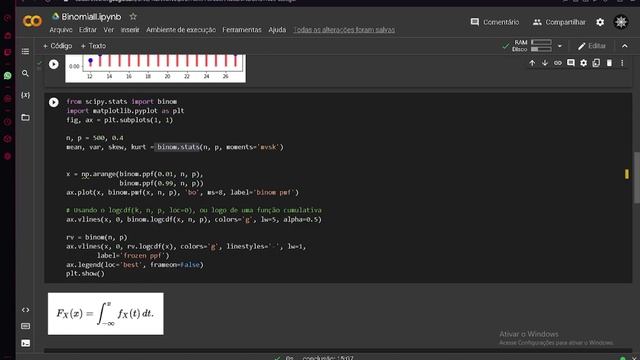Open the table of contents sidebar icon
The width and height of the screenshot is (640, 360).
25,51
